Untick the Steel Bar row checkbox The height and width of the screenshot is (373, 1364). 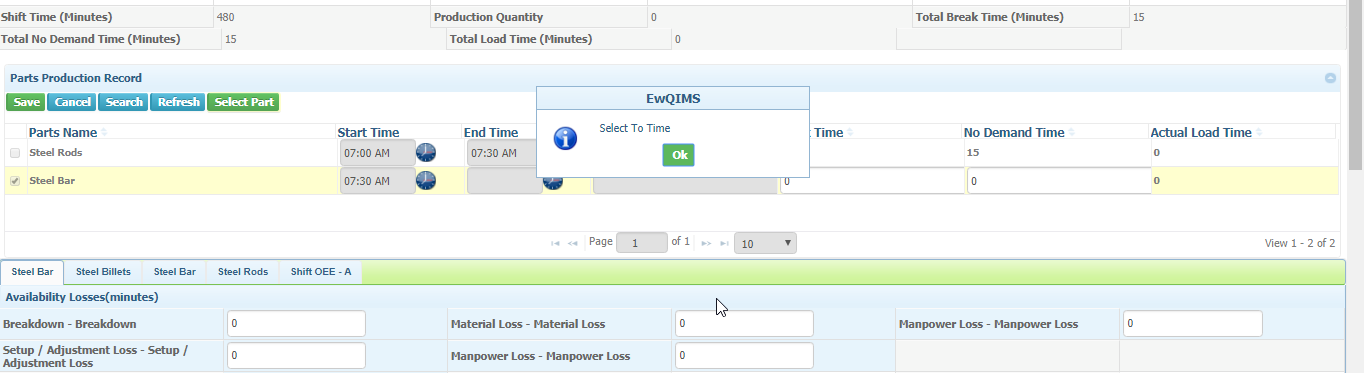tap(15, 181)
